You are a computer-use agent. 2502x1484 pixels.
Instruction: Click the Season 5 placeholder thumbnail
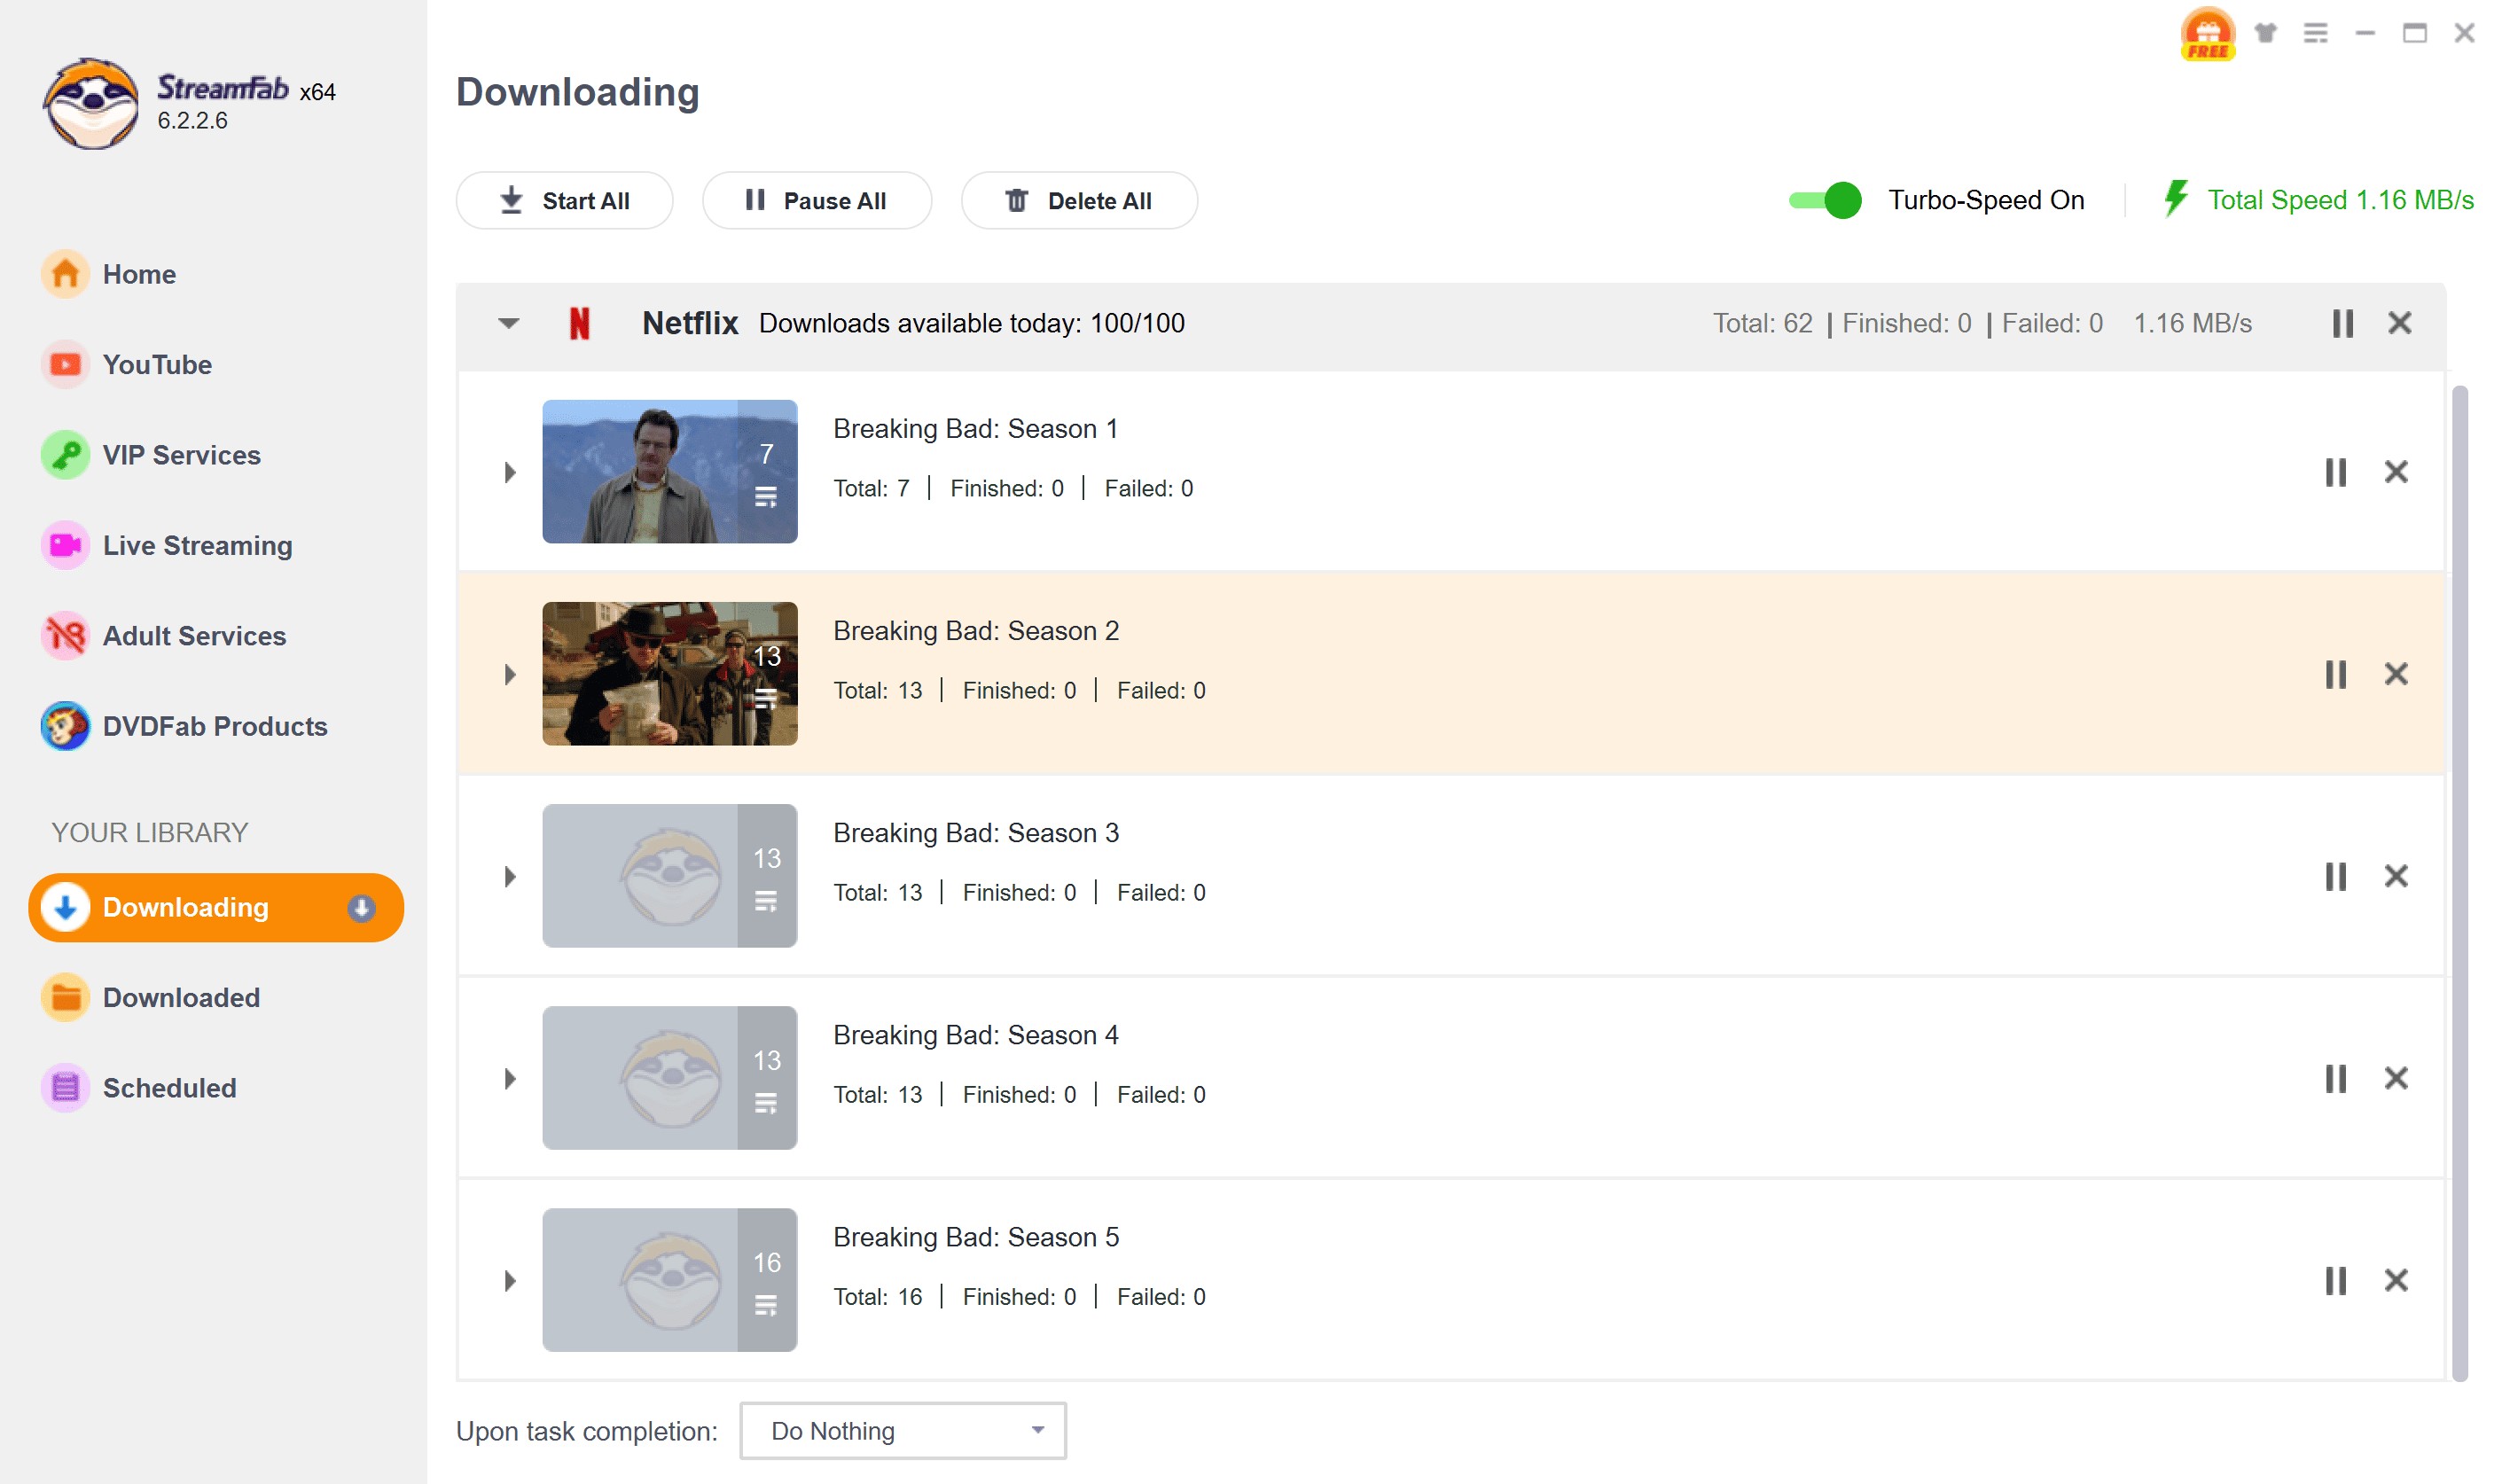669,1280
